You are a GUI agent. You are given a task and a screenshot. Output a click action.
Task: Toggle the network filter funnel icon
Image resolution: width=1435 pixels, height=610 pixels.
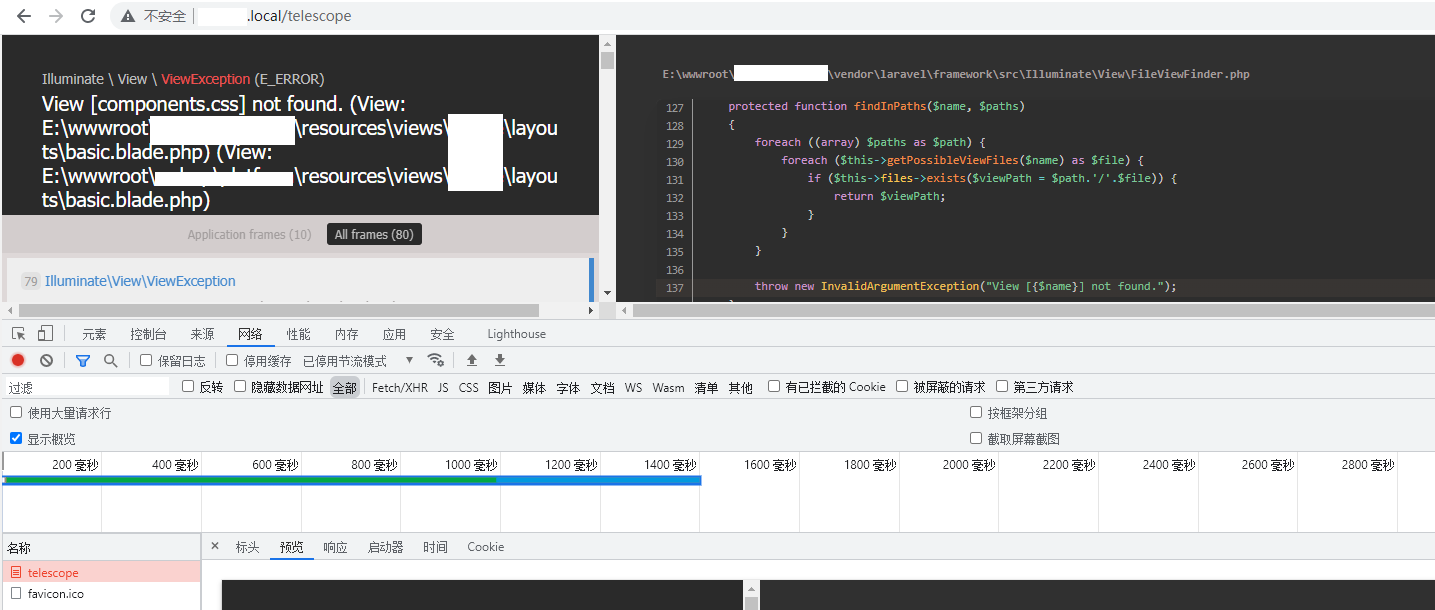coord(83,360)
